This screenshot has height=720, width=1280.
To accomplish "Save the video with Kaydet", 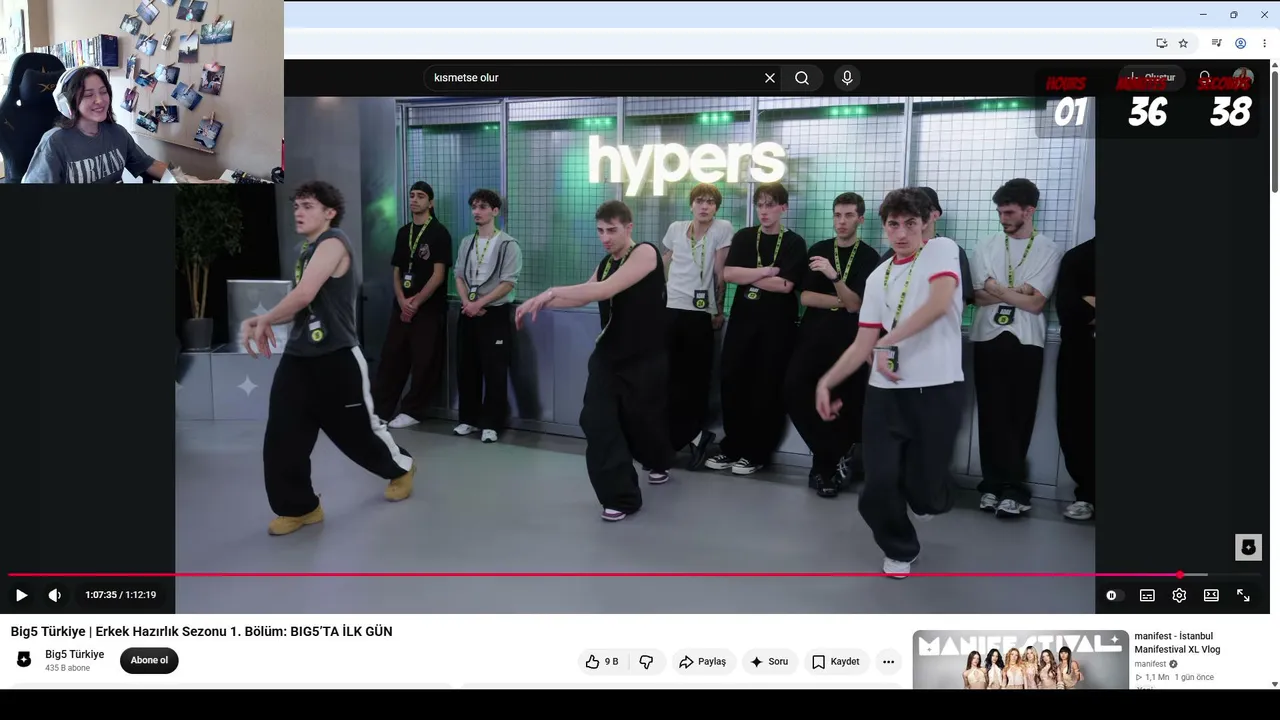I will coord(836,662).
